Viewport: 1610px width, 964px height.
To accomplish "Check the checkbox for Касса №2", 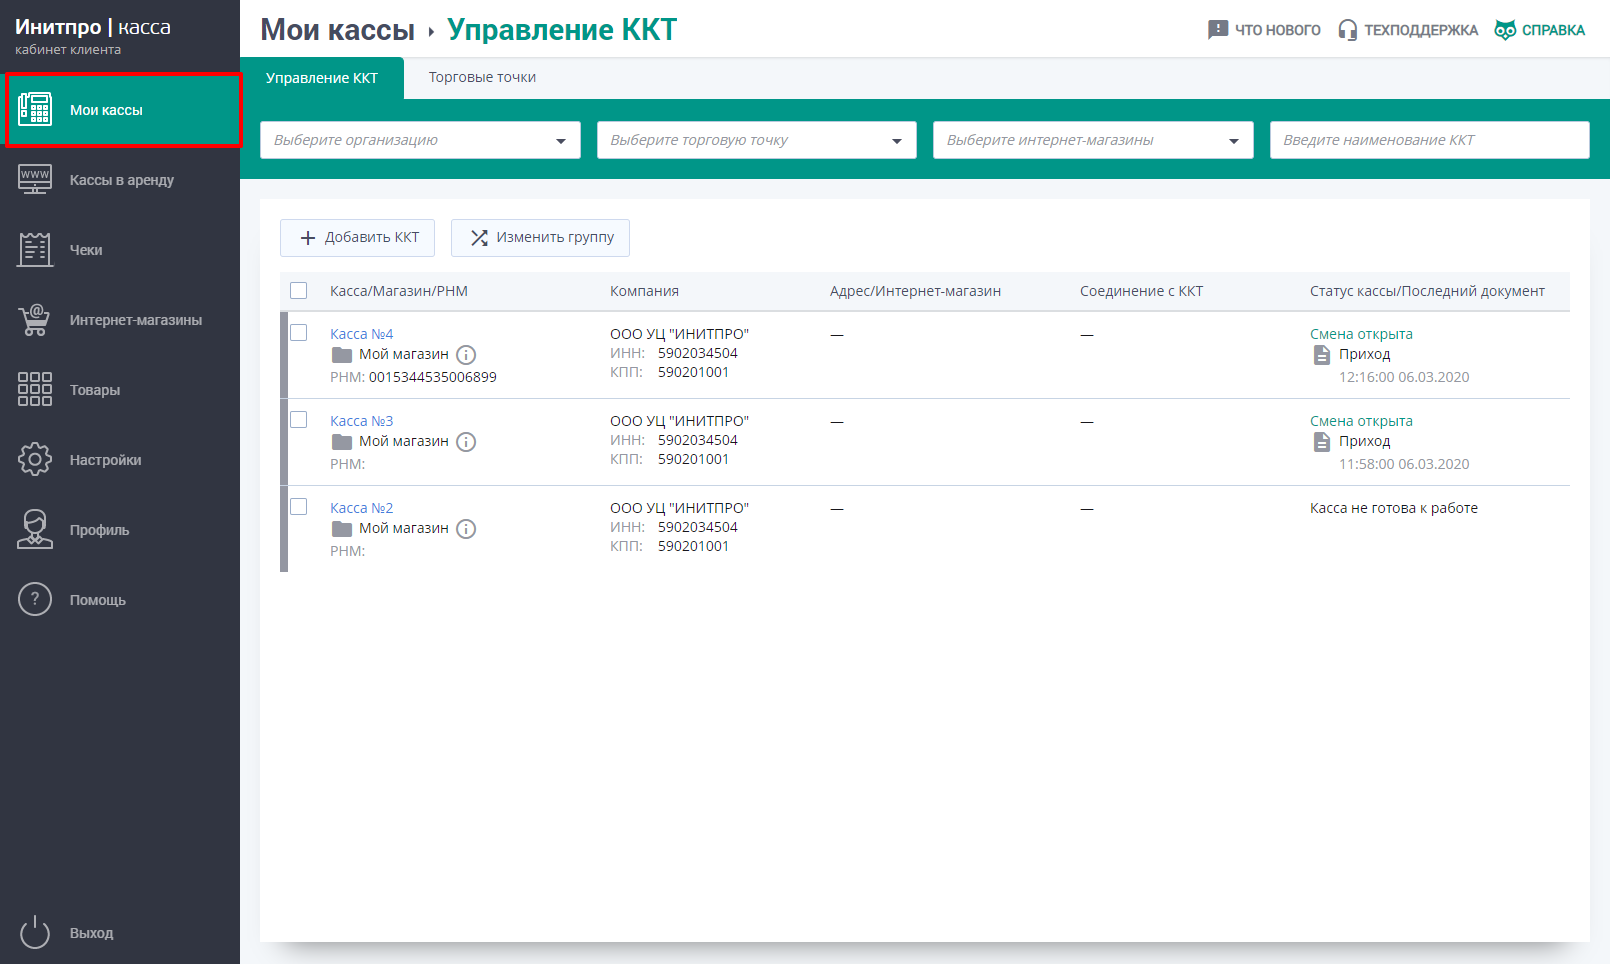I will click(x=298, y=507).
